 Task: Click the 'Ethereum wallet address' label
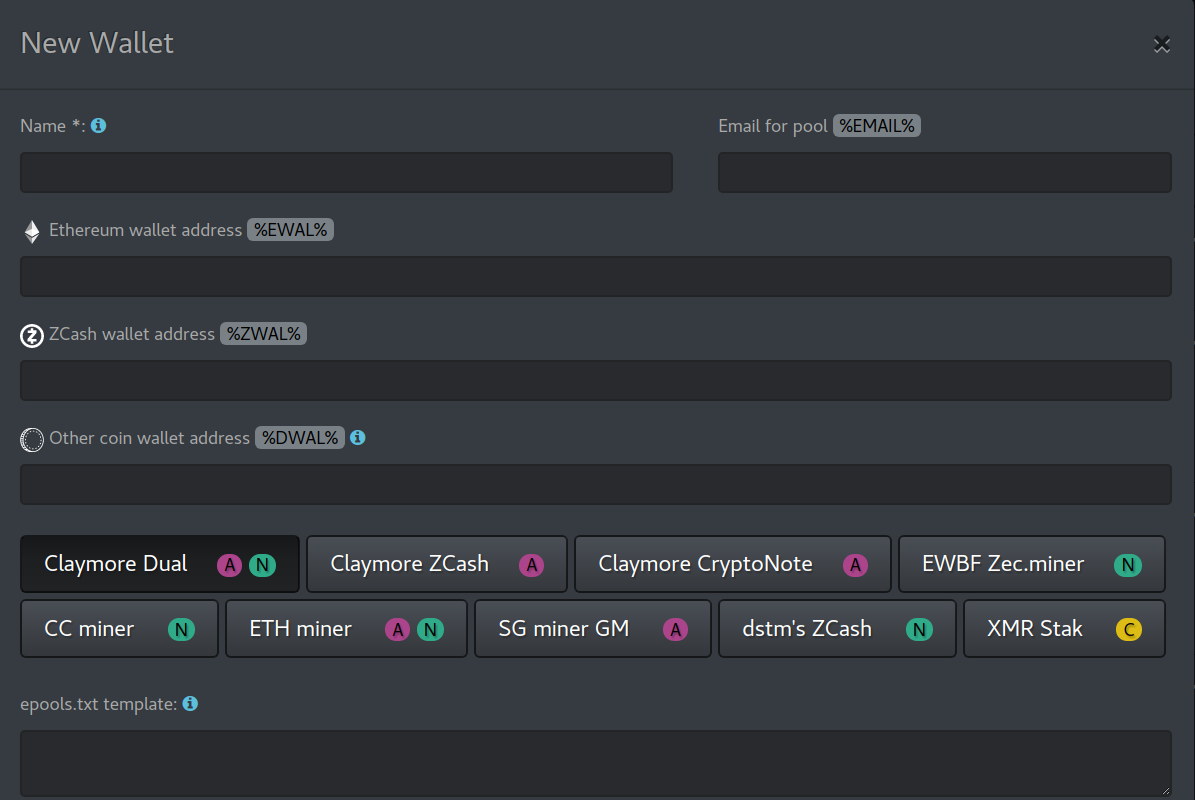146,230
